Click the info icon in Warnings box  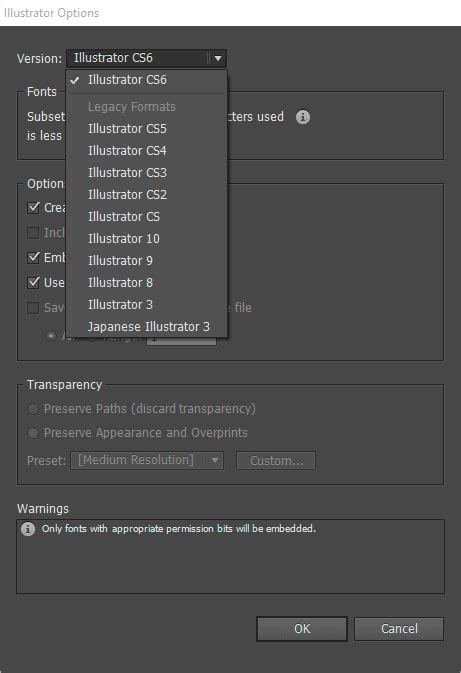coord(28,529)
